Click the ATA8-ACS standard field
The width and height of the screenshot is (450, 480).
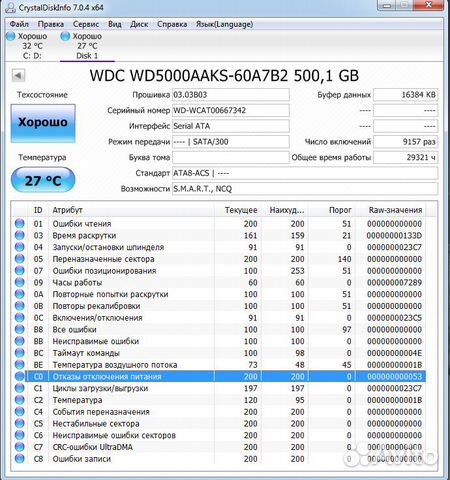tap(305, 173)
